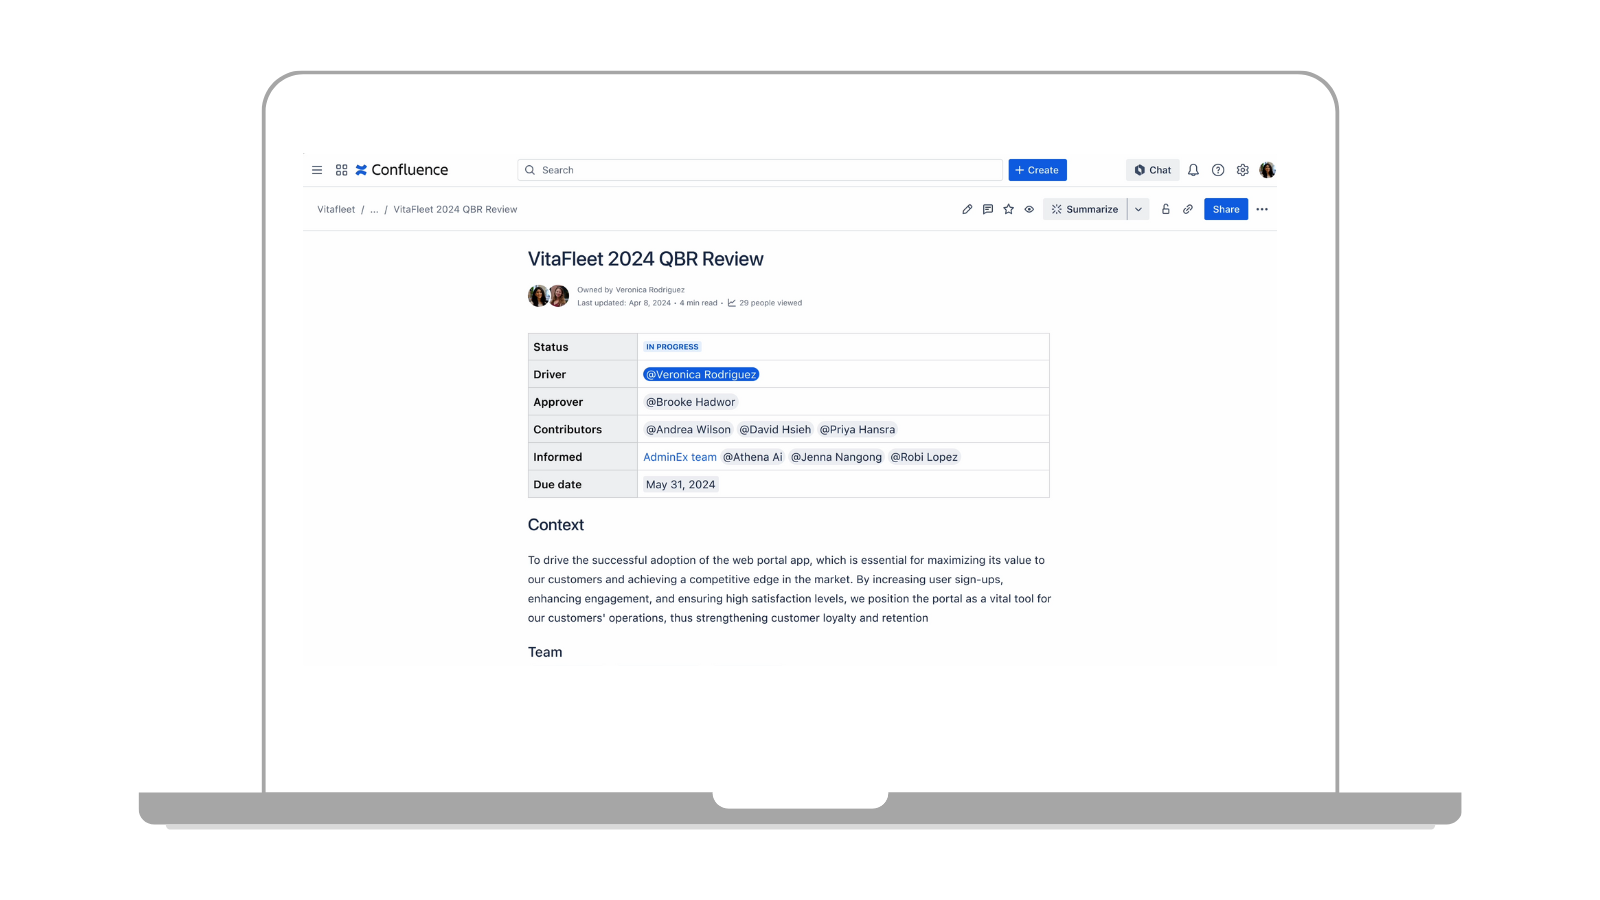Open your profile avatar menu
1600x900 pixels.
[1267, 170]
